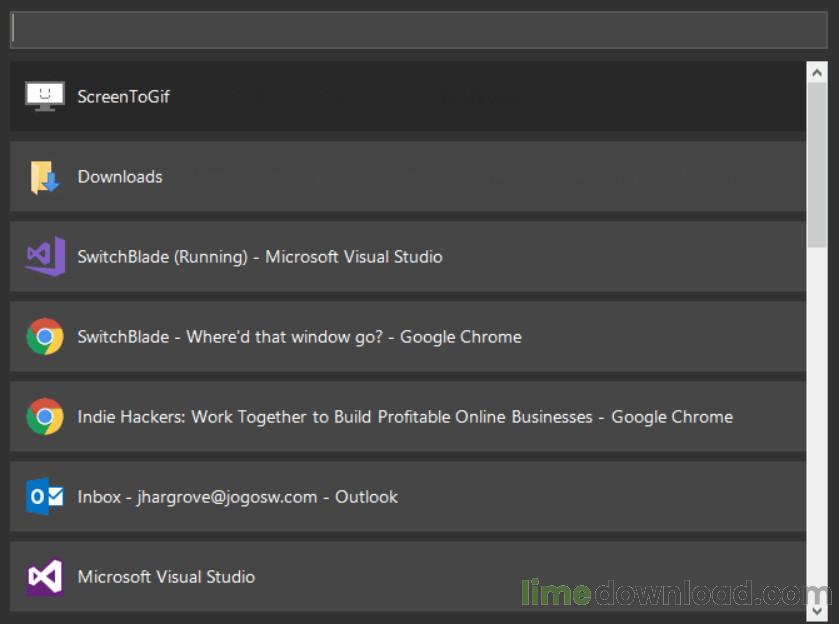The image size is (839, 624).
Task: Click the ScreenToGif monitor icon
Action: pyautogui.click(x=45, y=96)
